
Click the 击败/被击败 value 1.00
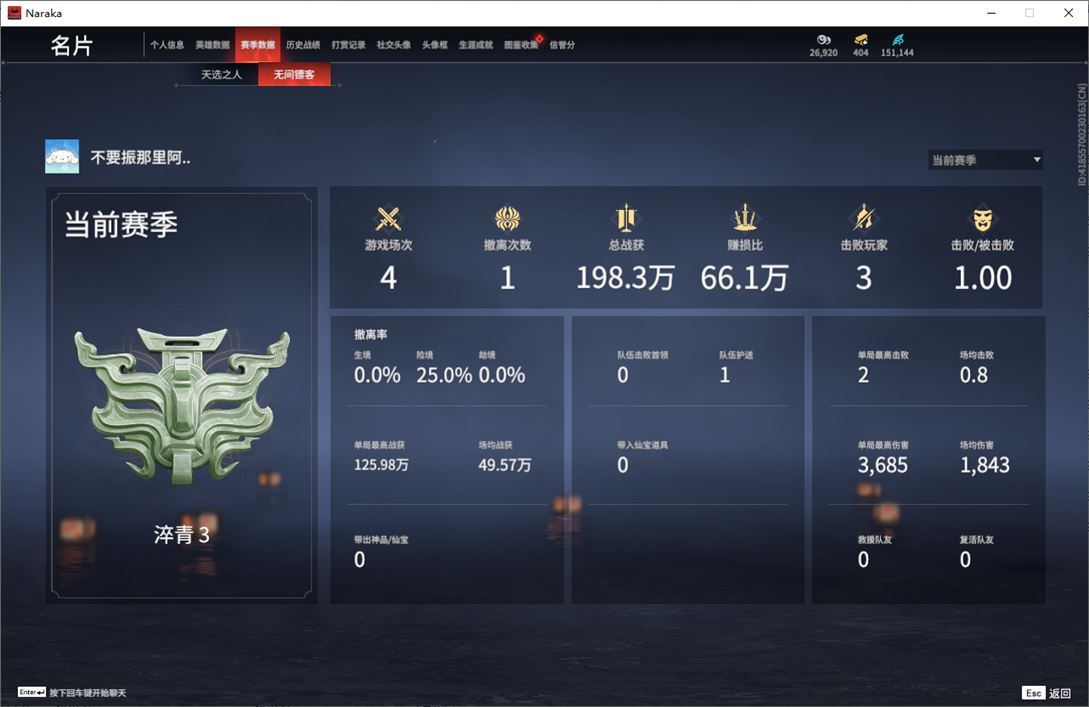983,278
